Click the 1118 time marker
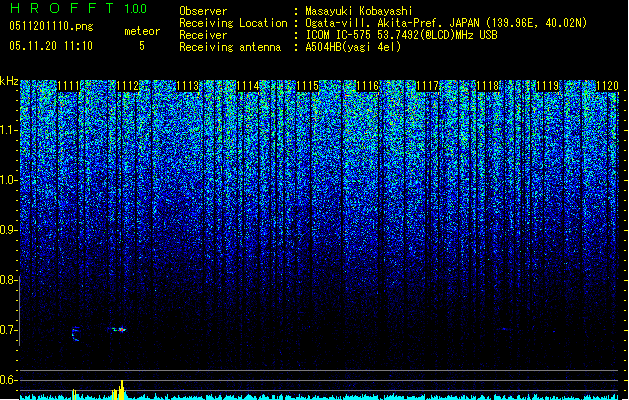The height and width of the screenshot is (400, 629). (487, 86)
